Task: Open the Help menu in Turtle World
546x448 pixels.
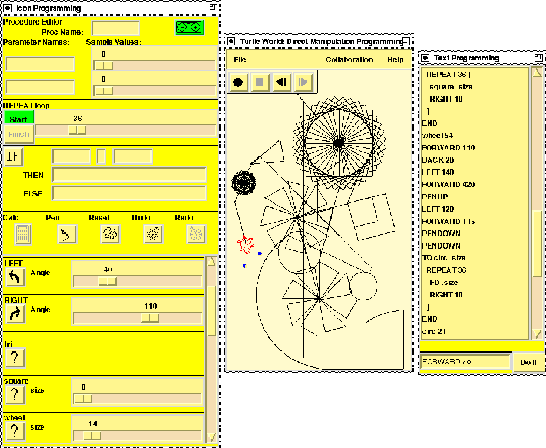Action: [x=395, y=60]
